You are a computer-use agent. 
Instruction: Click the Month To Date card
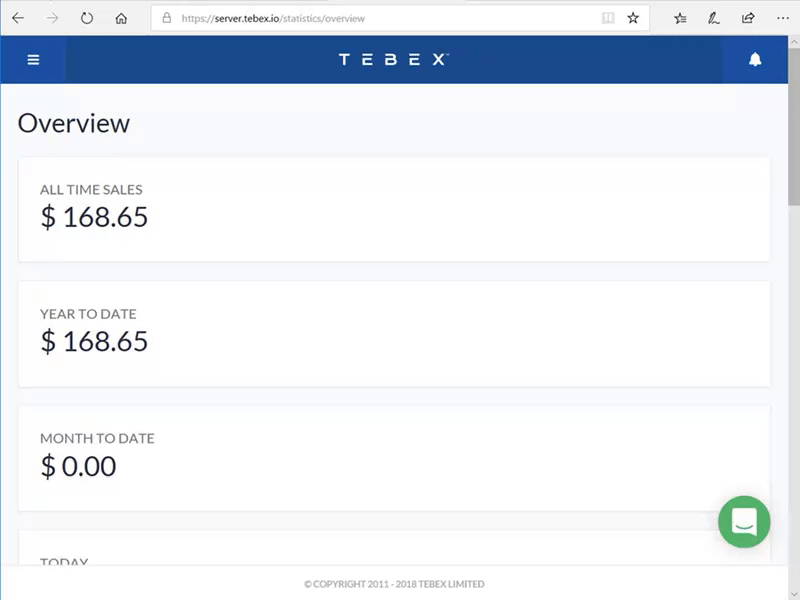[394, 458]
